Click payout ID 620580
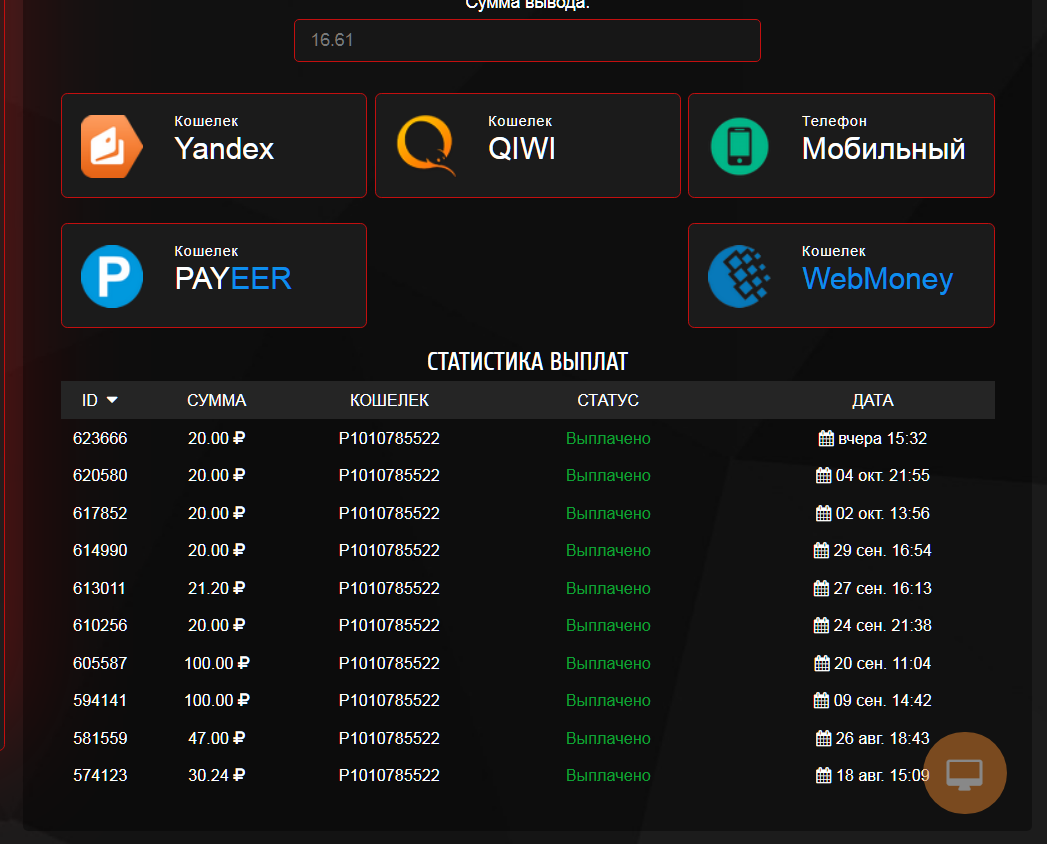This screenshot has height=844, width=1047. 100,475
